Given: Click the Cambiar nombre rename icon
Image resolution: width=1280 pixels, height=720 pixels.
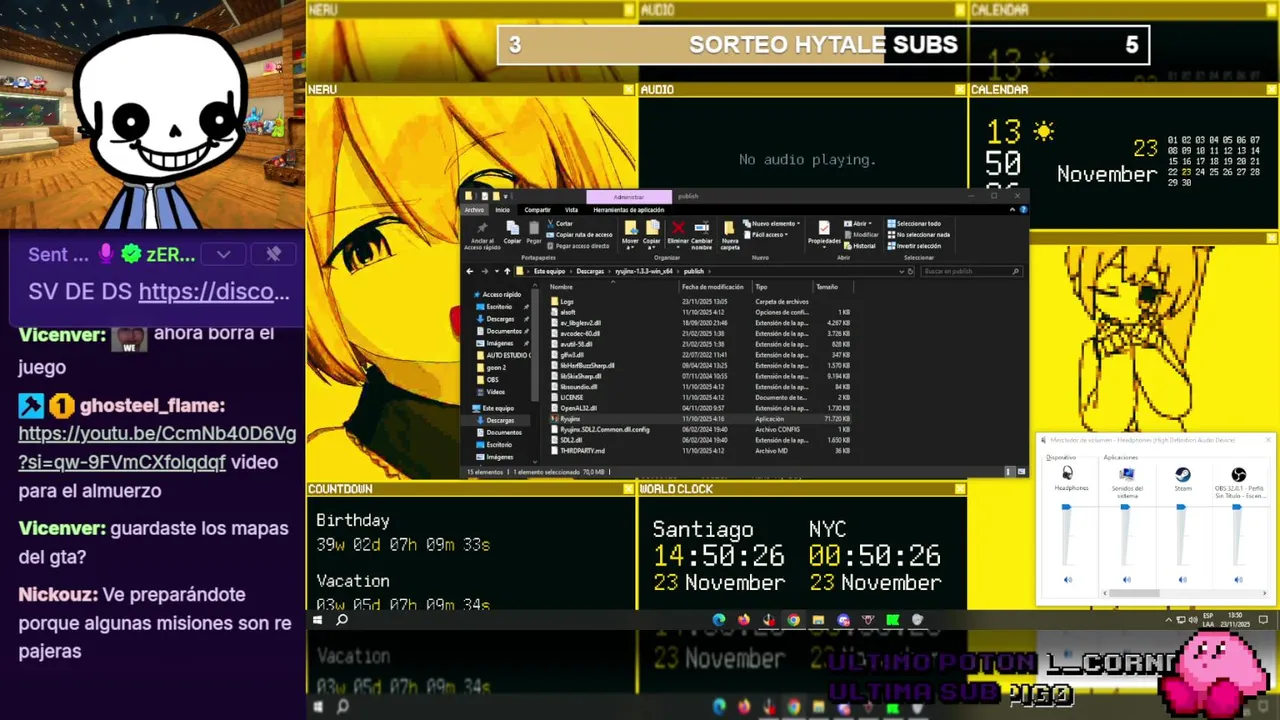Looking at the screenshot, I should click(702, 227).
